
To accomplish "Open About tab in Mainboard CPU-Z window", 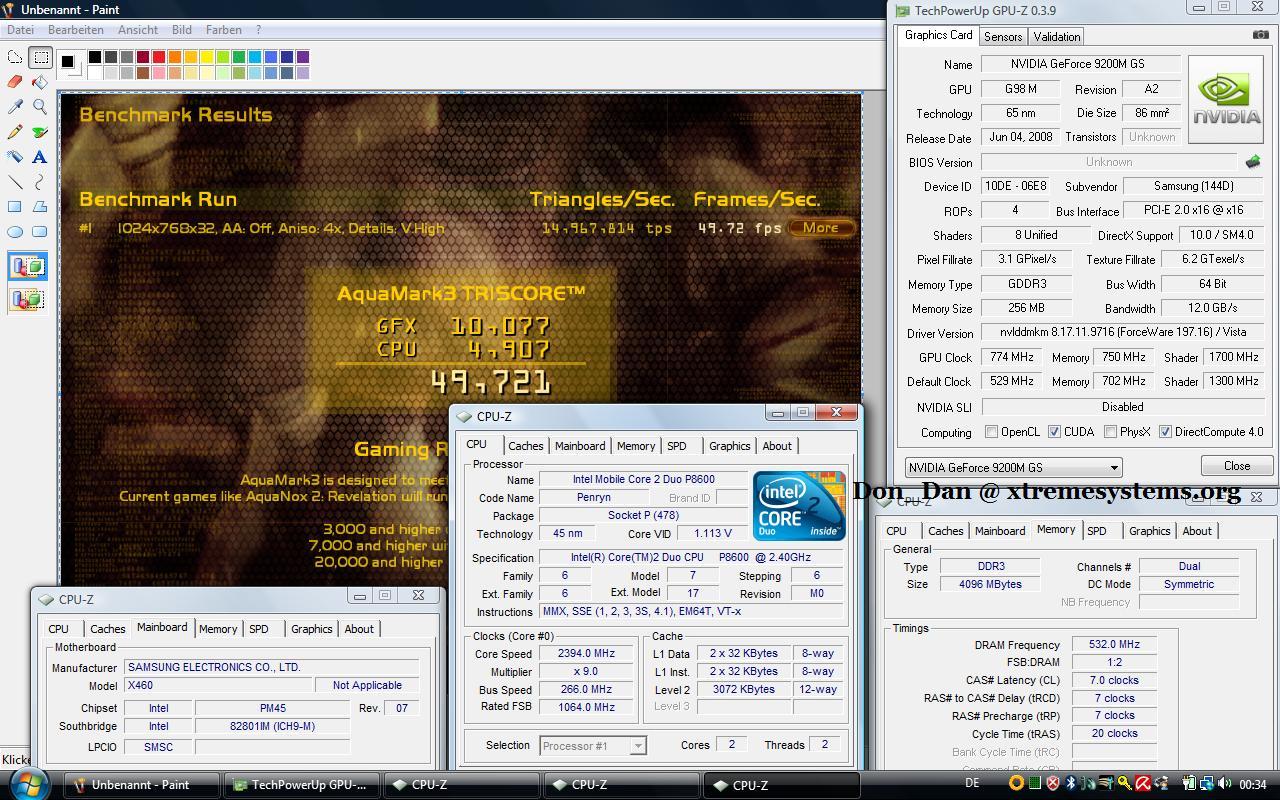I will [359, 629].
